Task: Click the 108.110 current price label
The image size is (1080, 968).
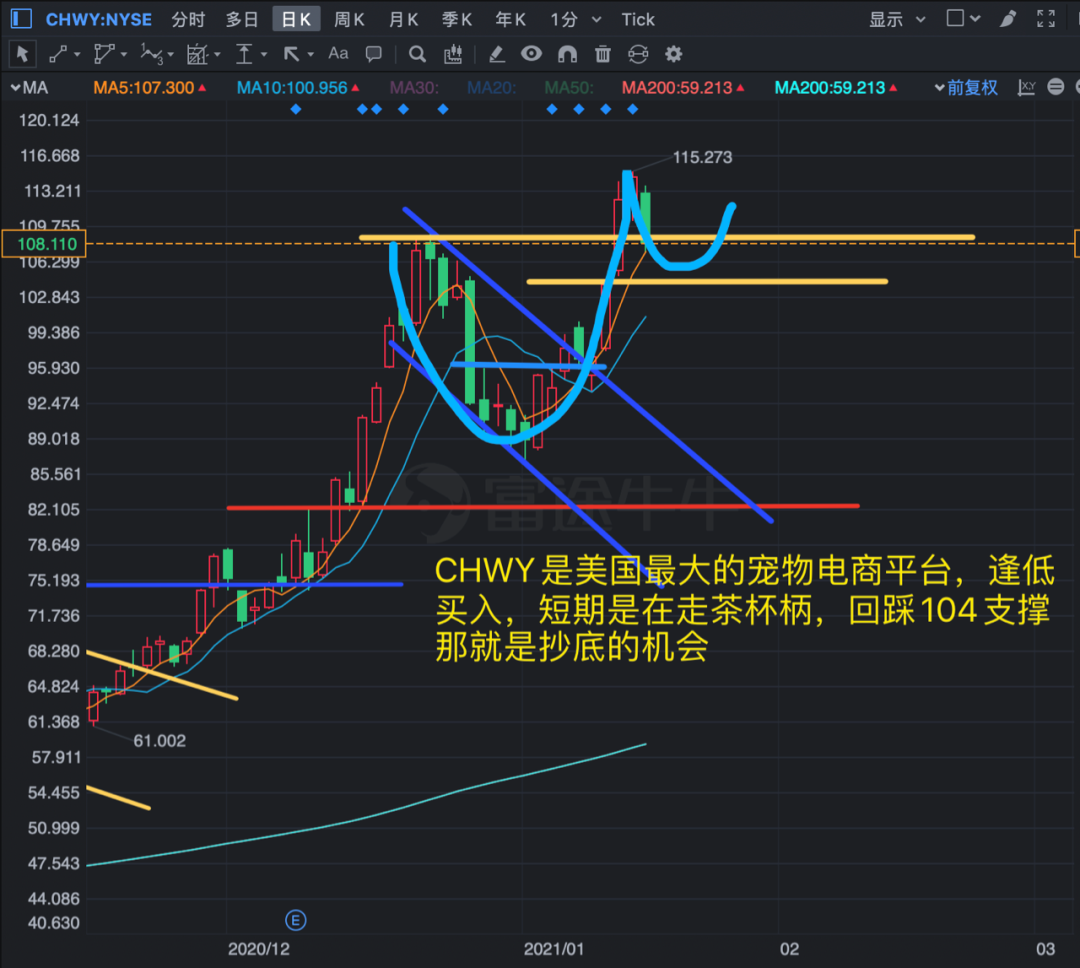Action: [x=44, y=244]
